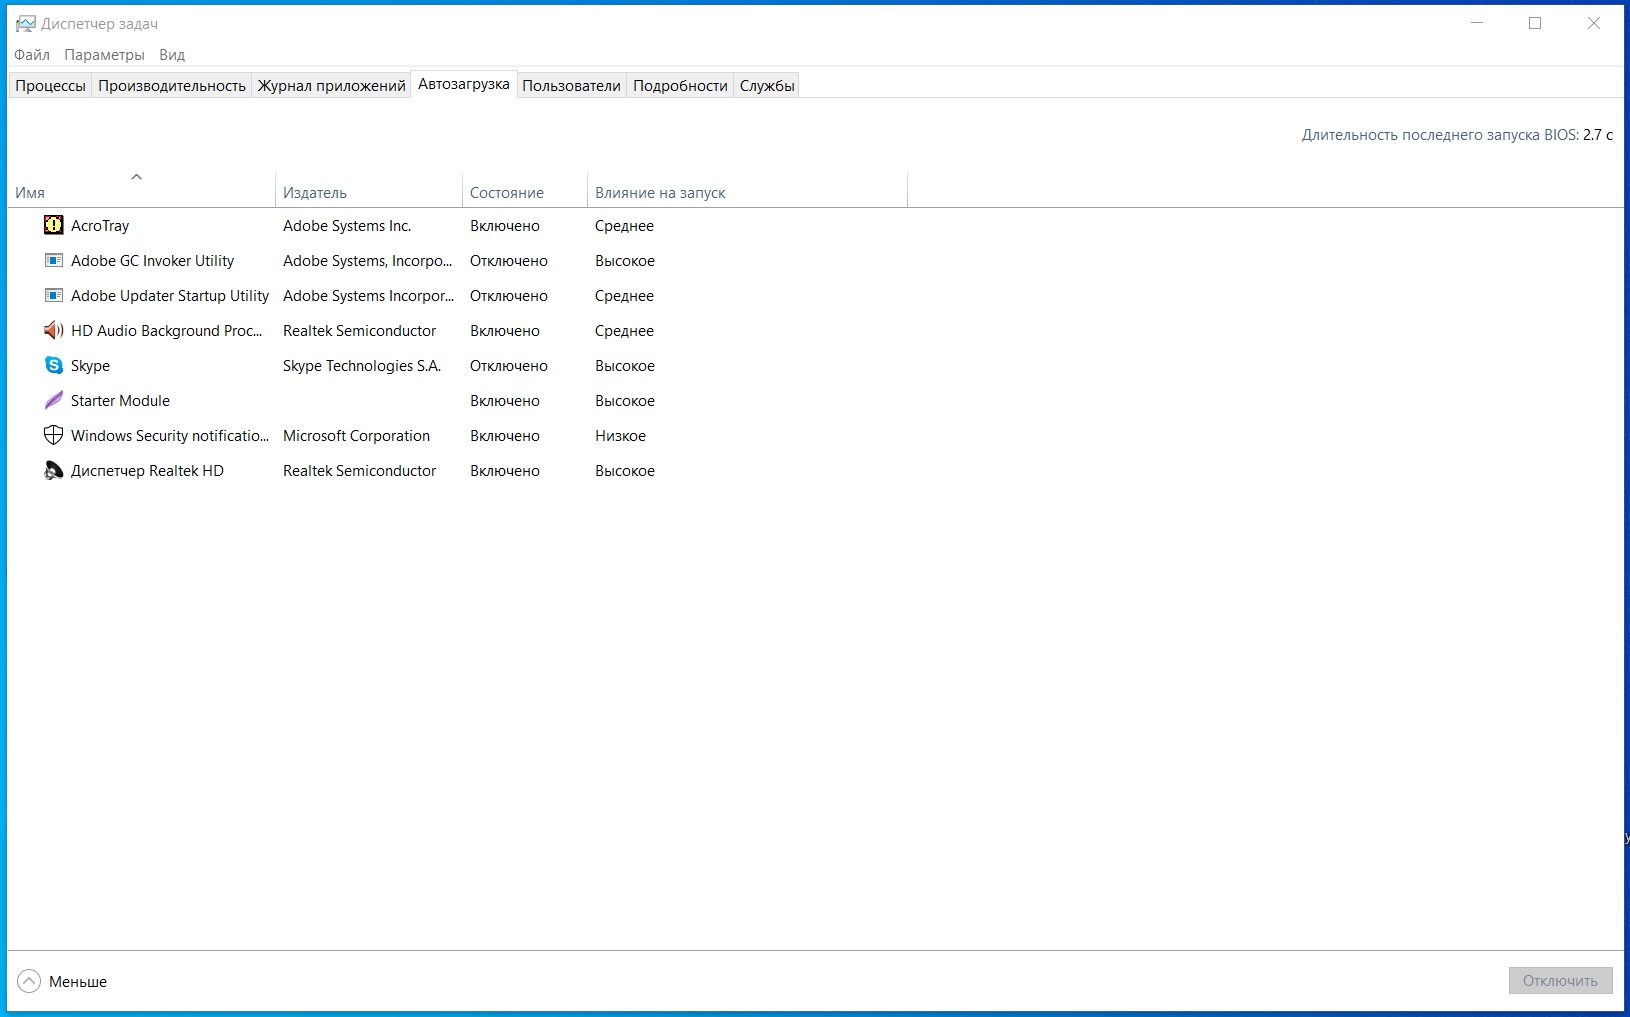Click Низкое impact in Windows Security row
Viewport: 1630px width, 1017px height.
coord(620,436)
